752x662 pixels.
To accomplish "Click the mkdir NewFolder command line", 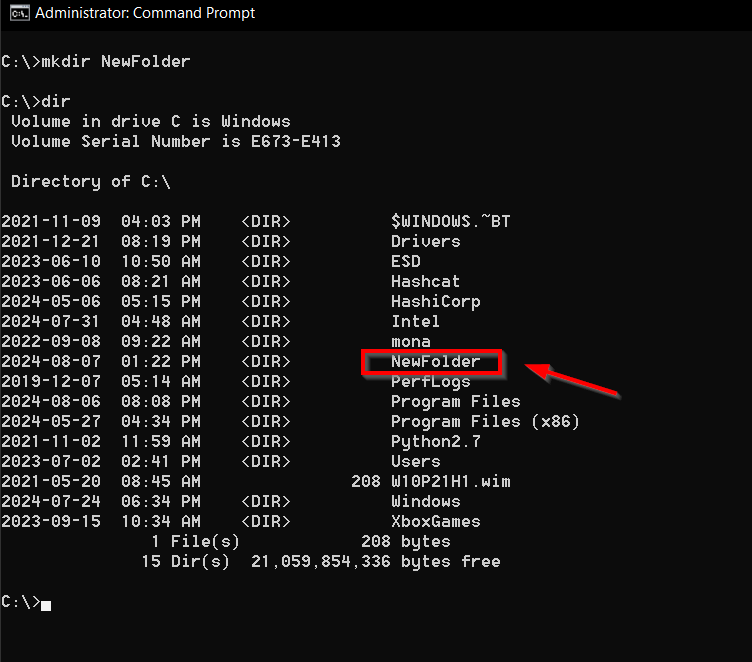I will (96, 61).
